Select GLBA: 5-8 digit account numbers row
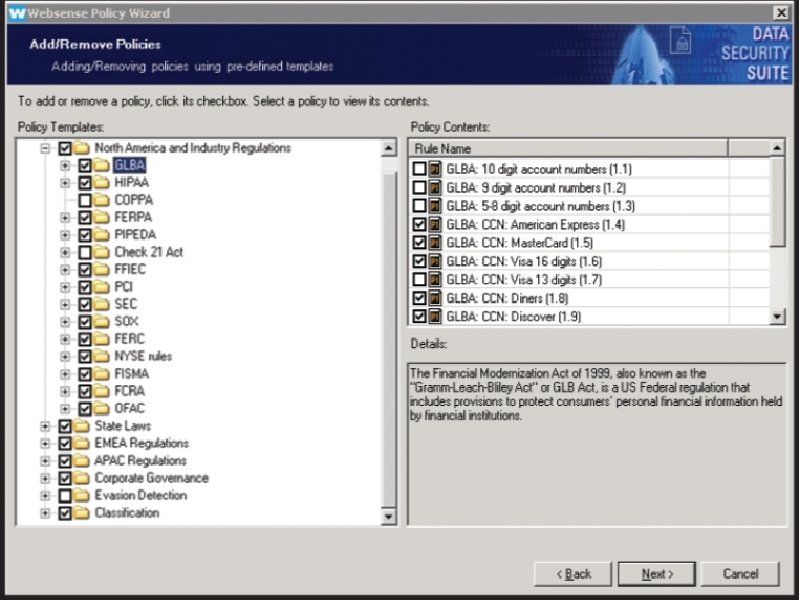Image resolution: width=800 pixels, height=600 pixels. (x=589, y=206)
